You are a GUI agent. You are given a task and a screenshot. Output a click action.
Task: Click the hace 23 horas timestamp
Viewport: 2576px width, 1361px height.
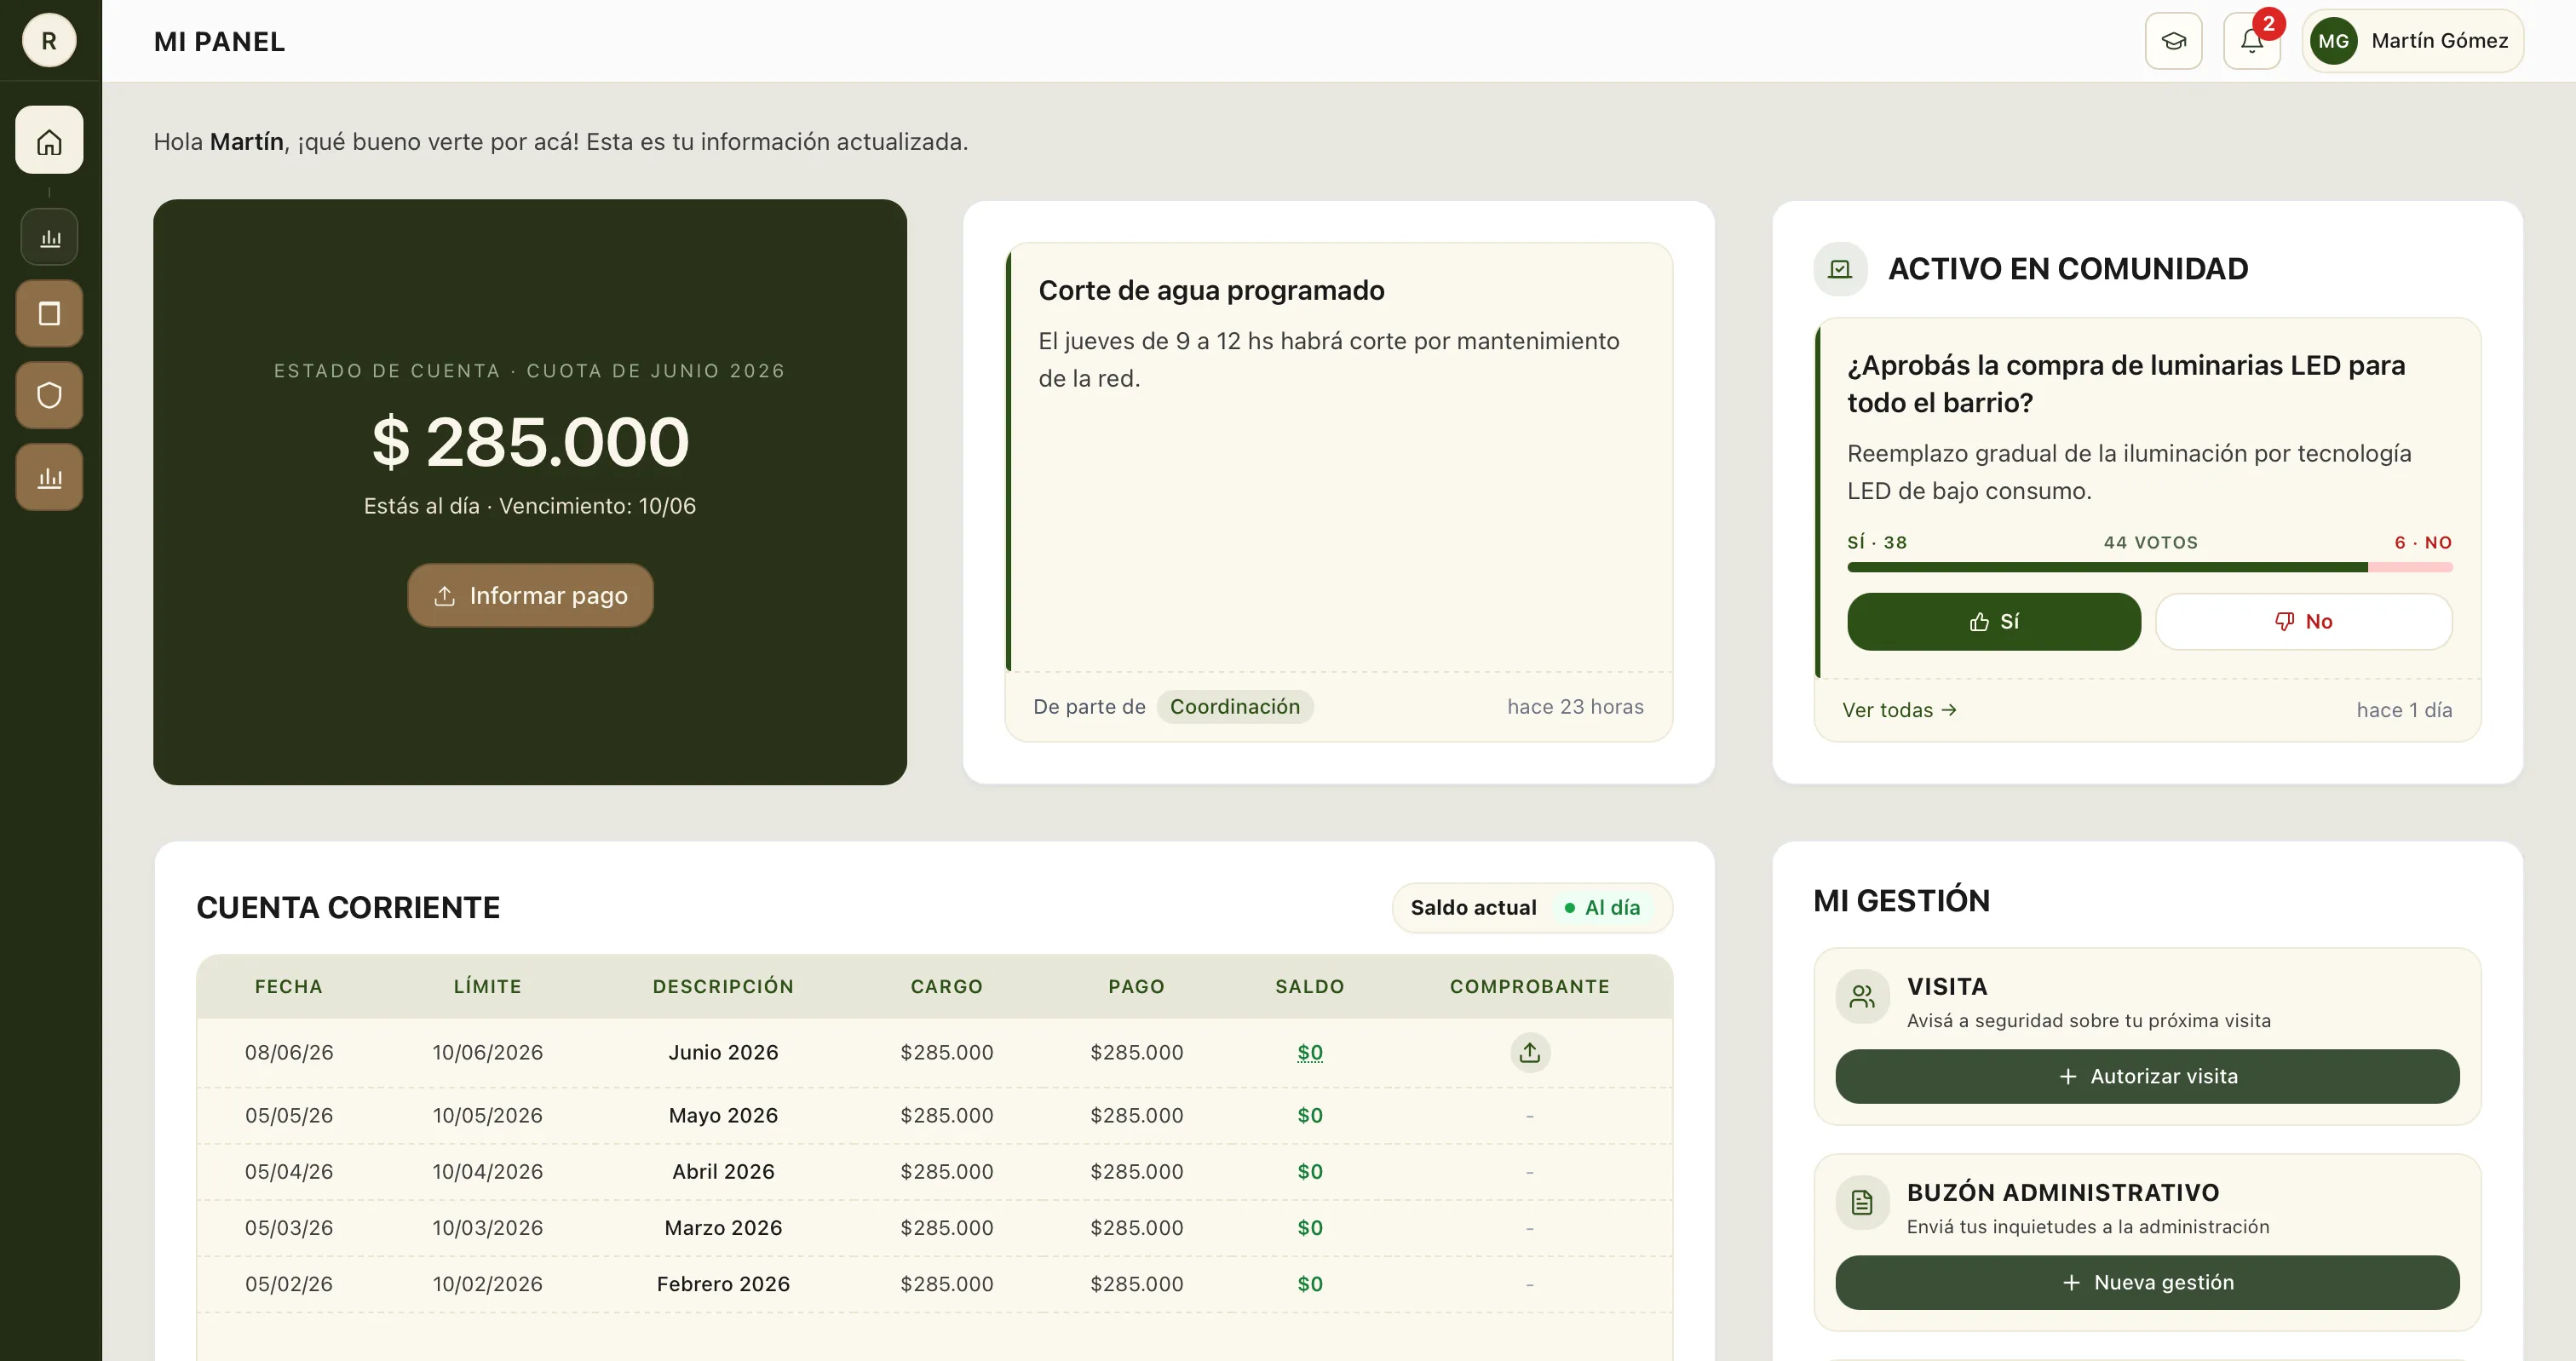(1575, 707)
